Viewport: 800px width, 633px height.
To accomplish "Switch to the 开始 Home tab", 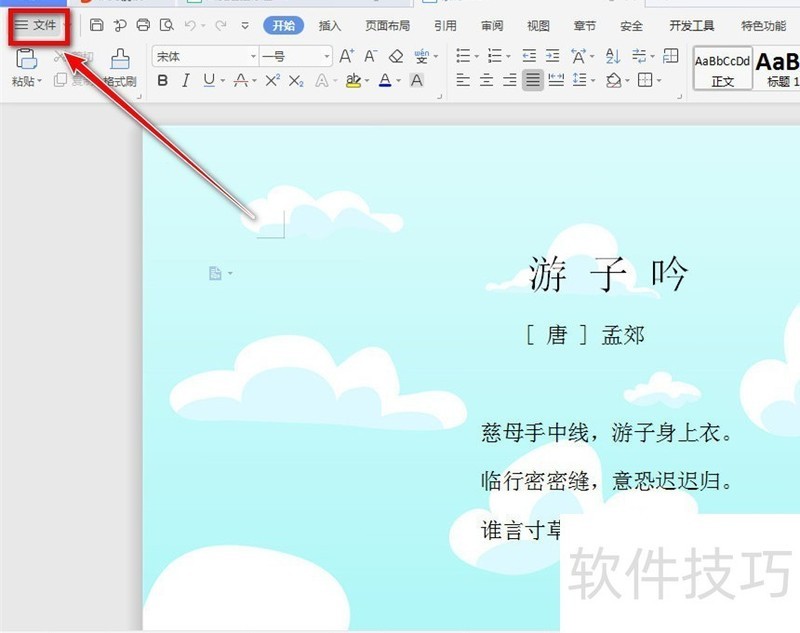I will pyautogui.click(x=284, y=26).
